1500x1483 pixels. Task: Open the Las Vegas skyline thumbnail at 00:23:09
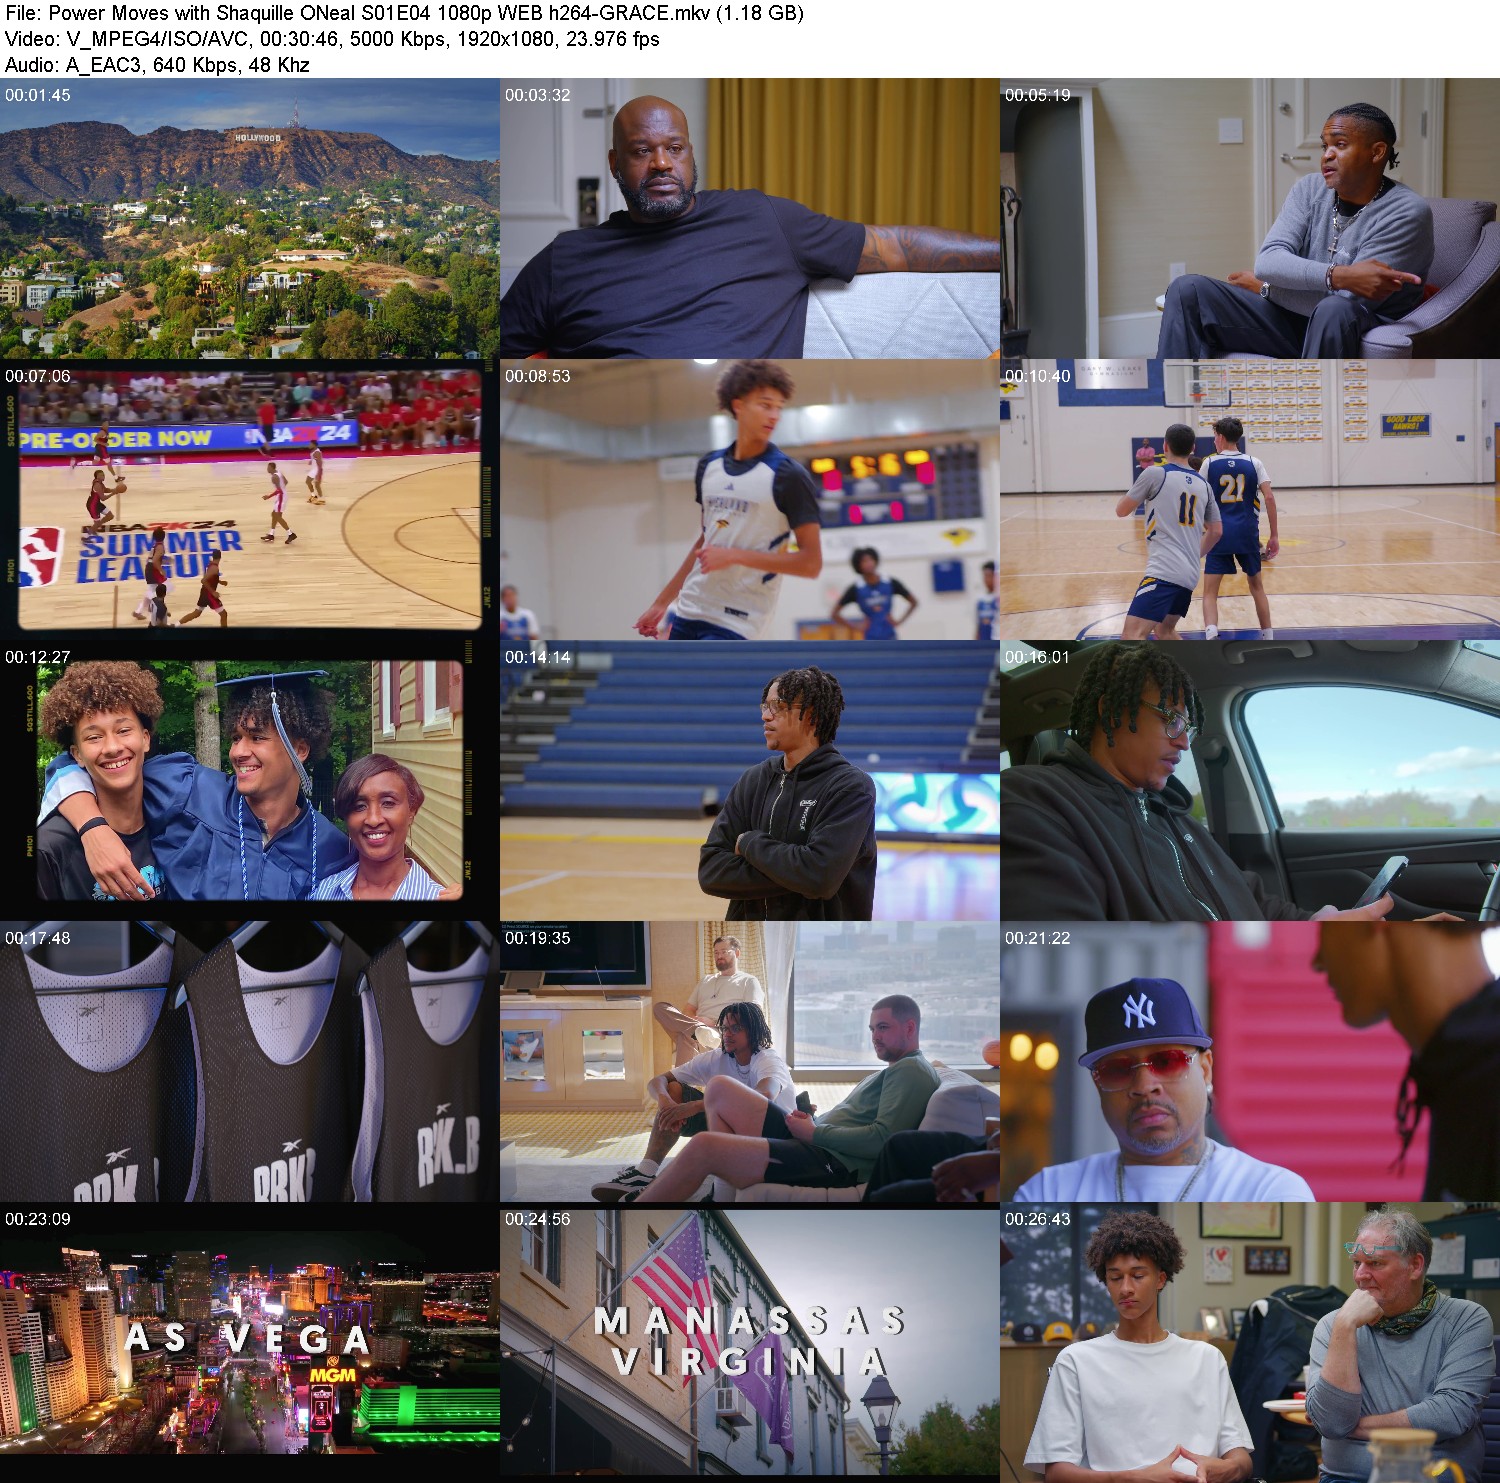[249, 1343]
